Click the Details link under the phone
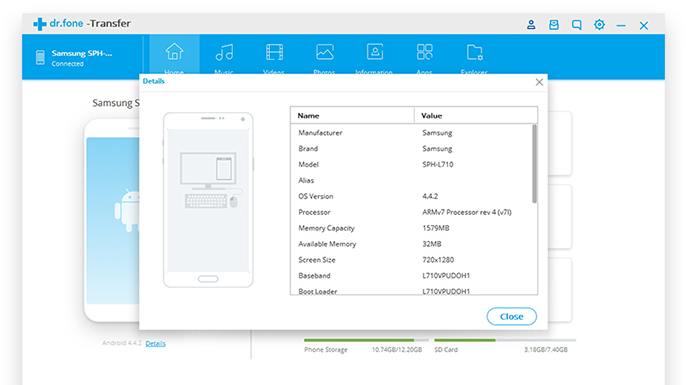686x385 pixels. point(155,343)
